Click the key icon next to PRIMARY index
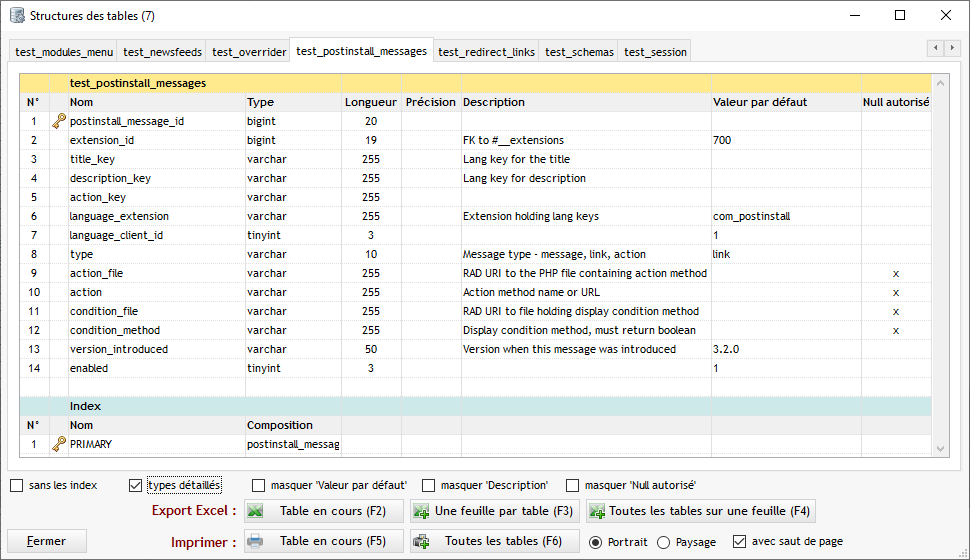 pos(59,444)
